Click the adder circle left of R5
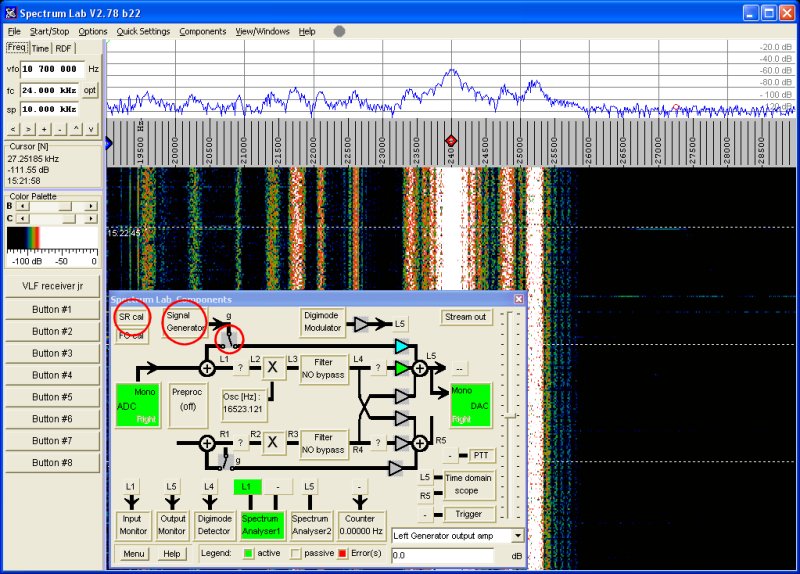 pyautogui.click(x=420, y=443)
